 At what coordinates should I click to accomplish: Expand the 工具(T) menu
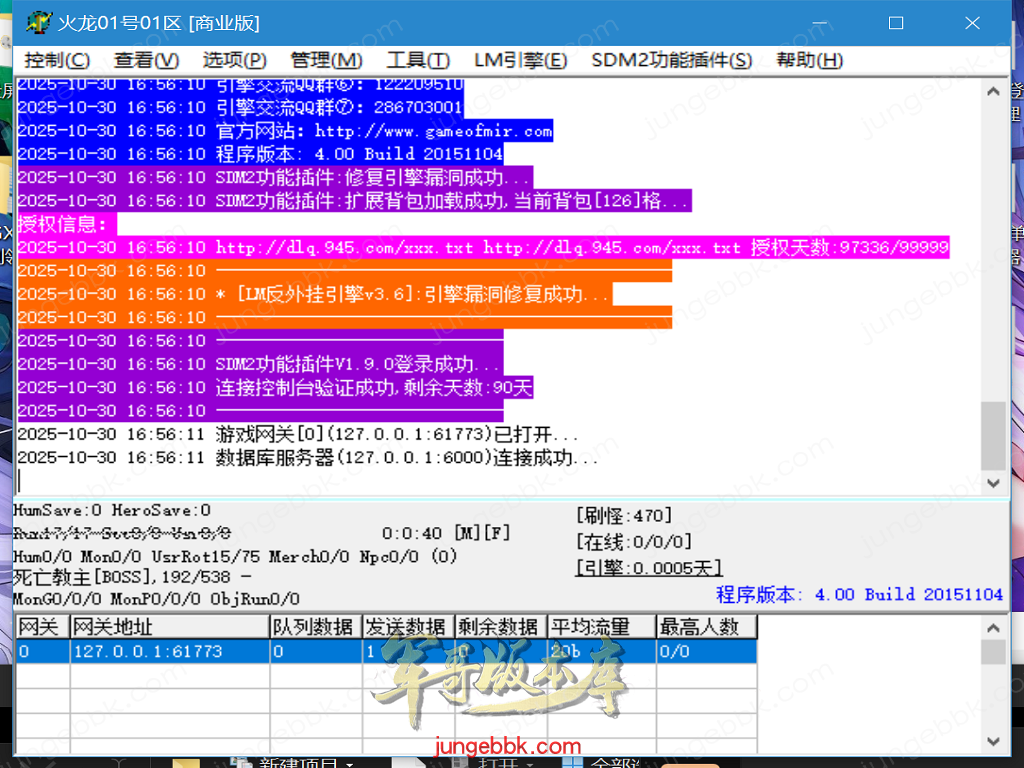[x=418, y=60]
